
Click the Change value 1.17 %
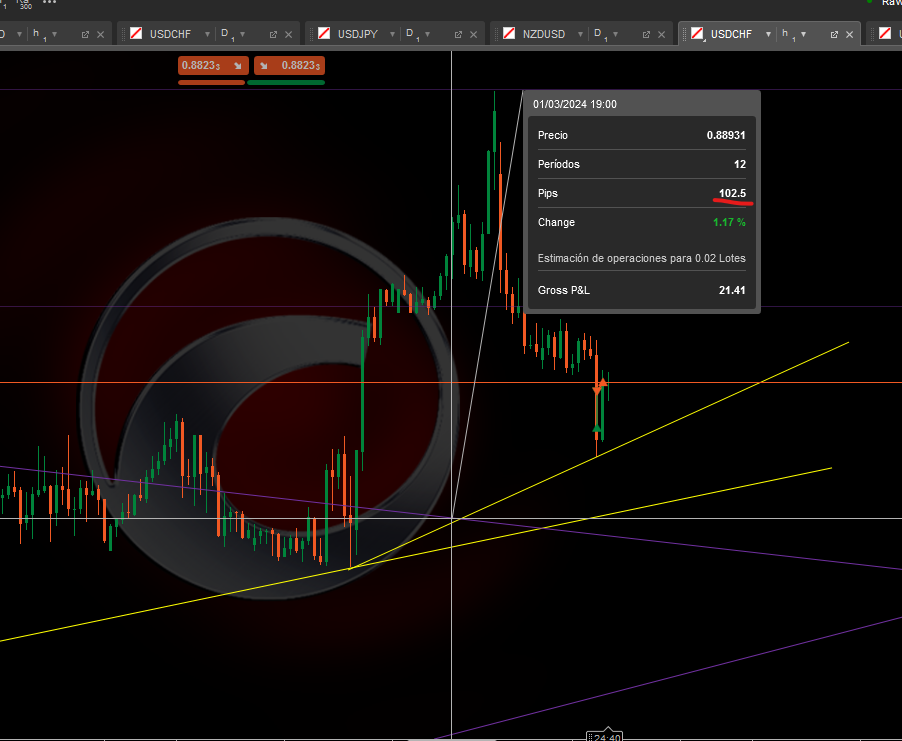click(729, 222)
